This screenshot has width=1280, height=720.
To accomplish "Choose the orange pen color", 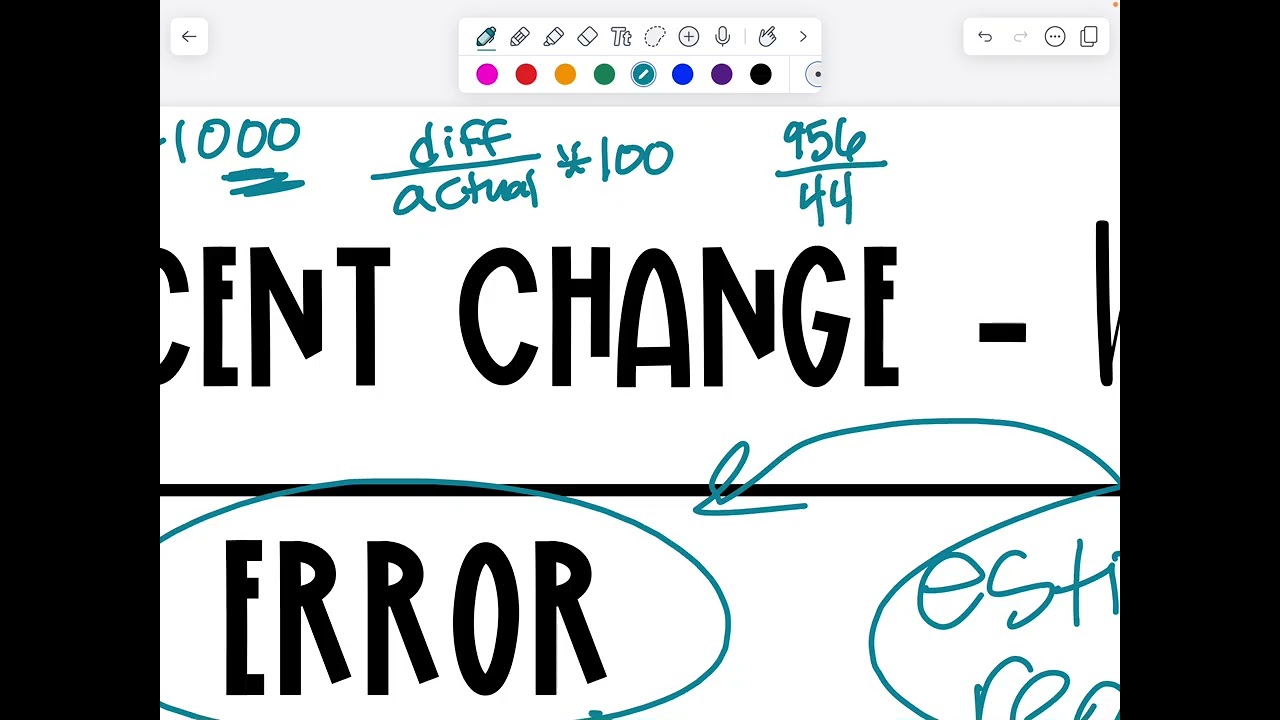I will 565,74.
